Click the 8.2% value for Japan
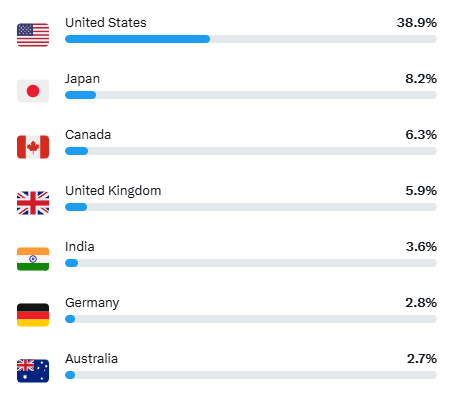This screenshot has width=452, height=400. point(421,79)
